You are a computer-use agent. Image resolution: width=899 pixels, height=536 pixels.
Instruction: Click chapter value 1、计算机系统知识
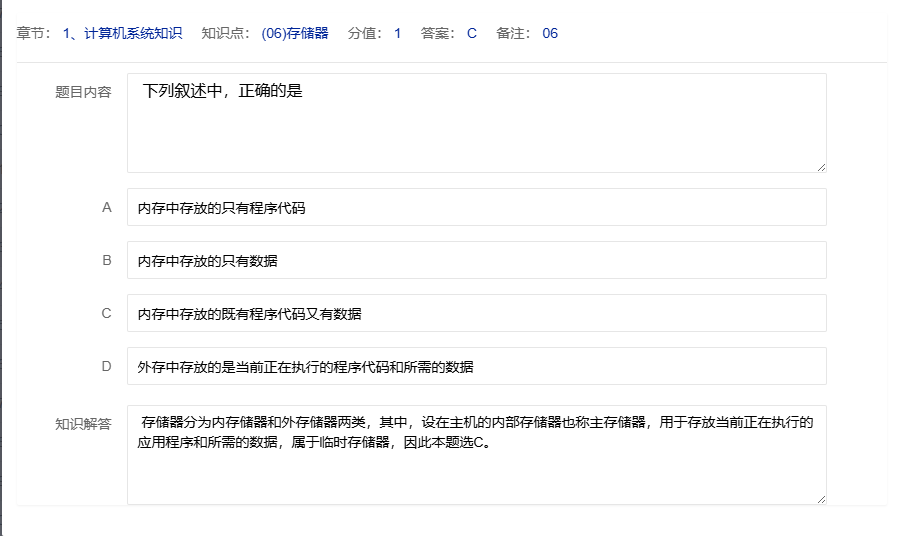(x=122, y=33)
